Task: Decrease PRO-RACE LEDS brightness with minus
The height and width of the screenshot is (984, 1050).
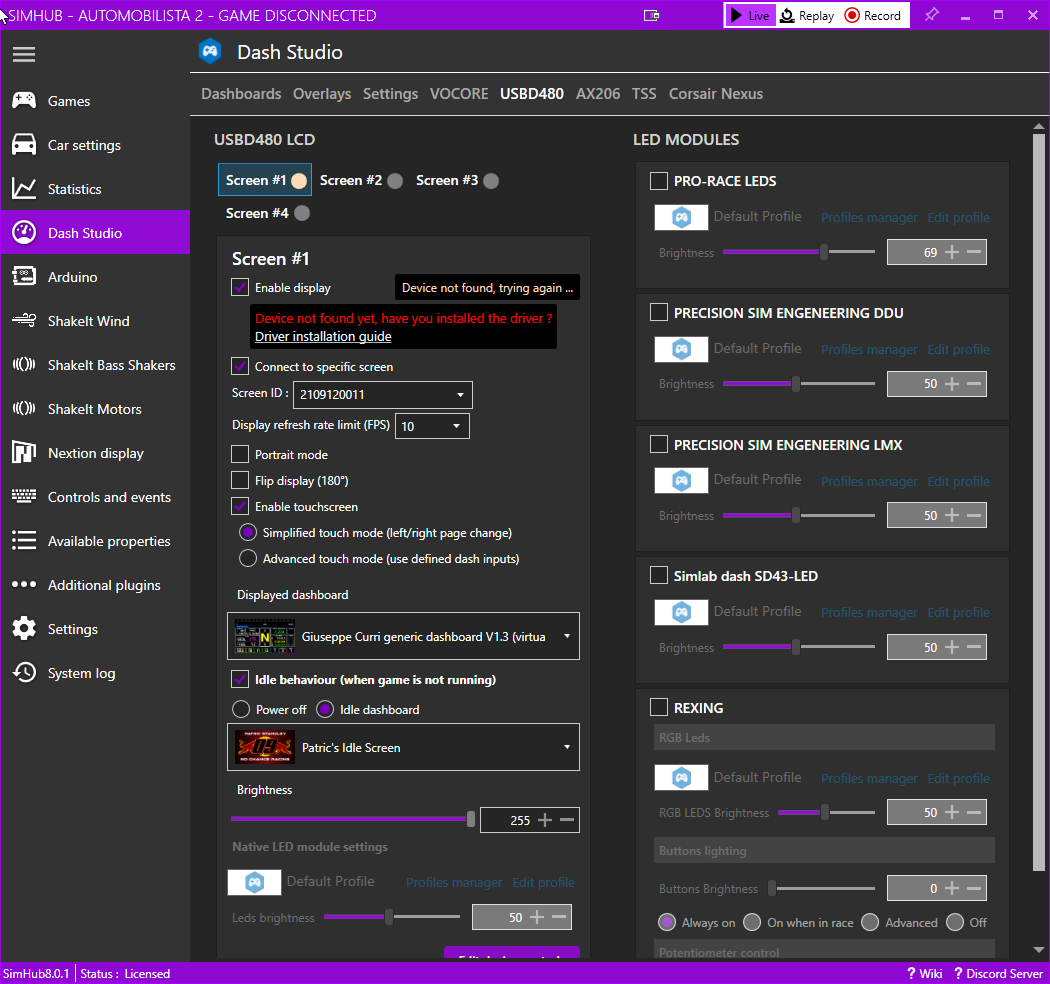Action: [974, 252]
